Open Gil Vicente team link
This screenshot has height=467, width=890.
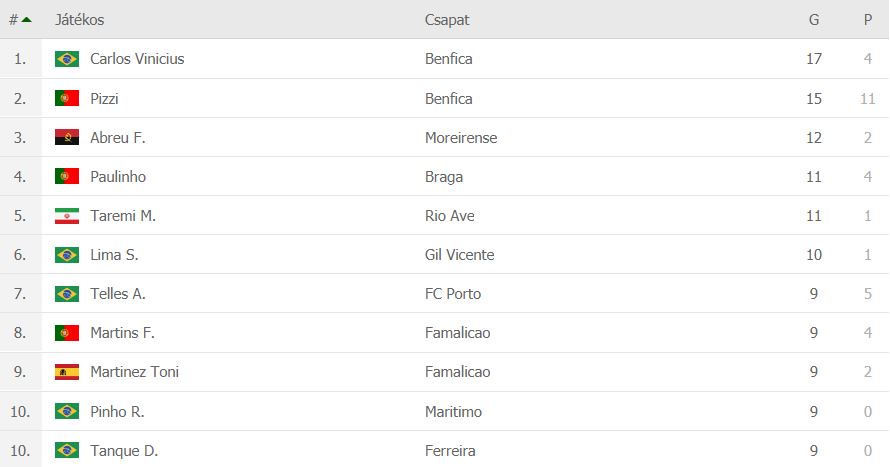460,255
